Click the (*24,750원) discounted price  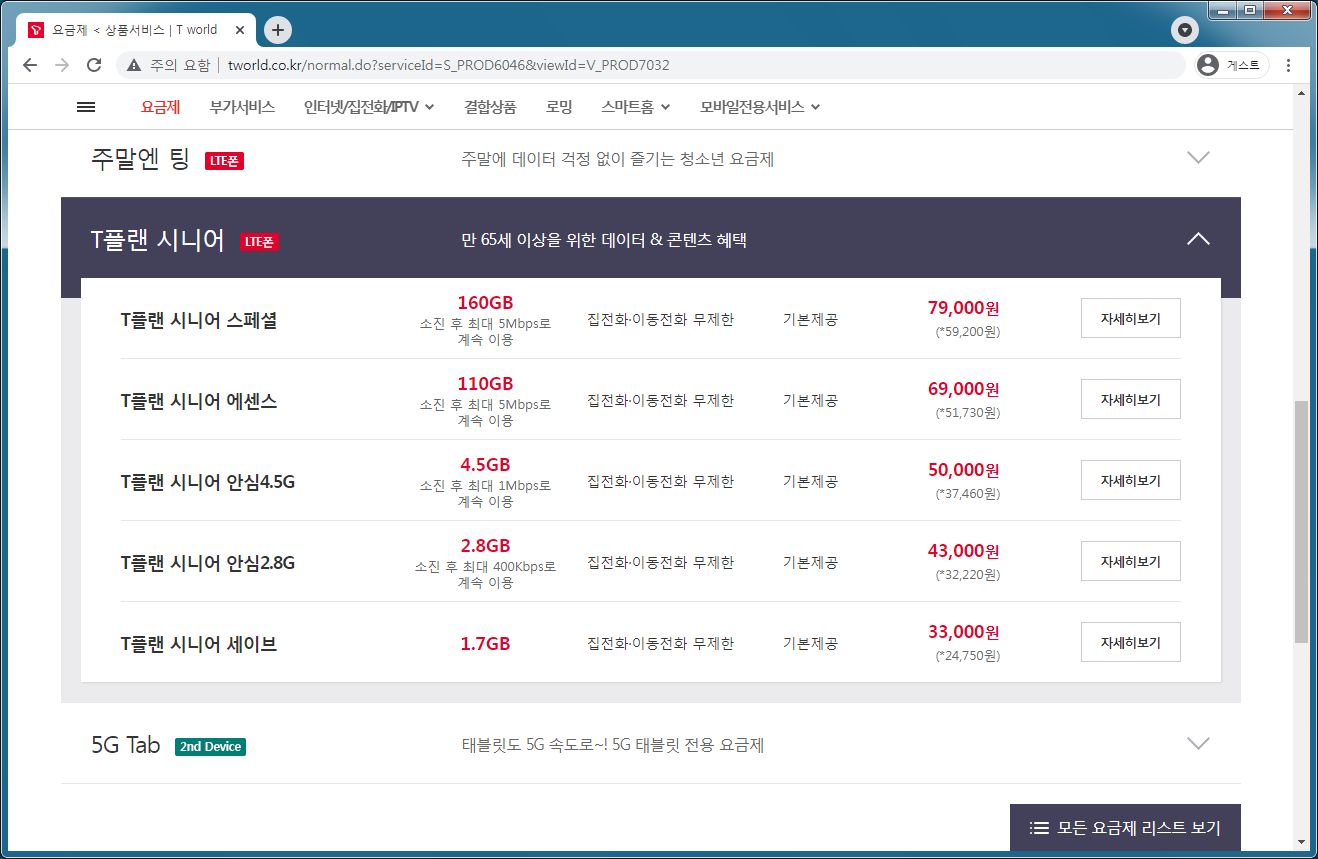click(x=967, y=656)
